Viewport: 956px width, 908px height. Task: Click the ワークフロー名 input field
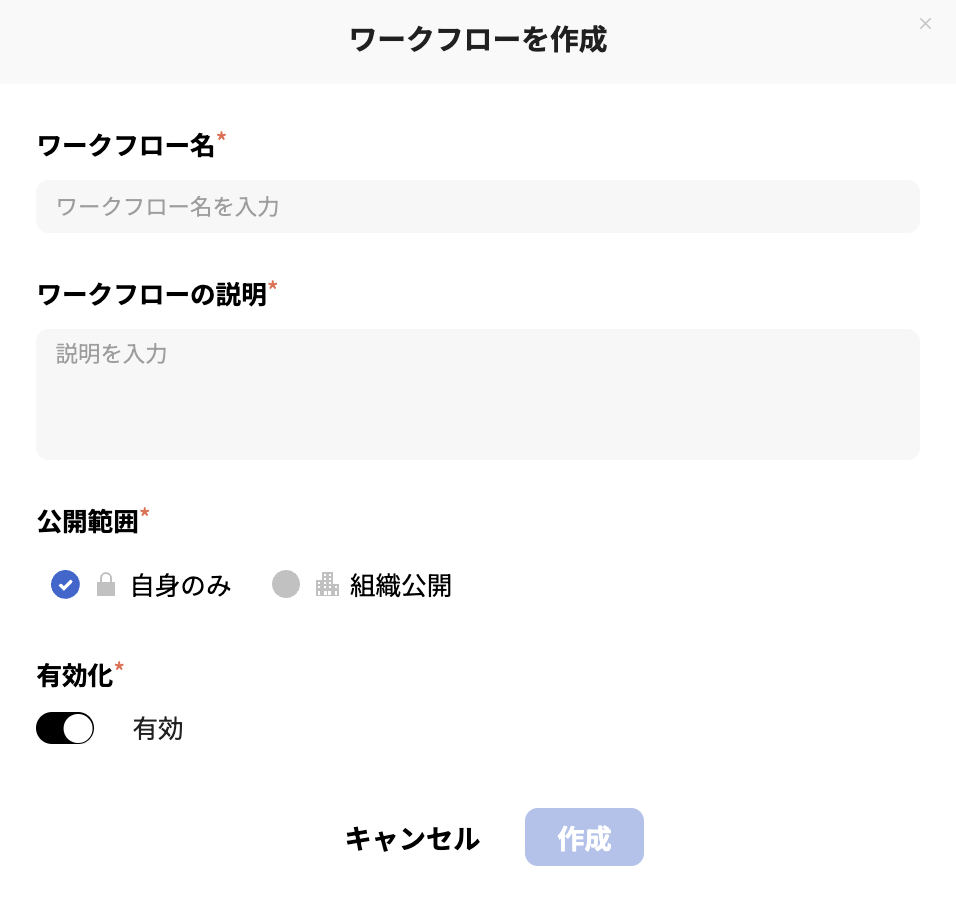tap(477, 206)
